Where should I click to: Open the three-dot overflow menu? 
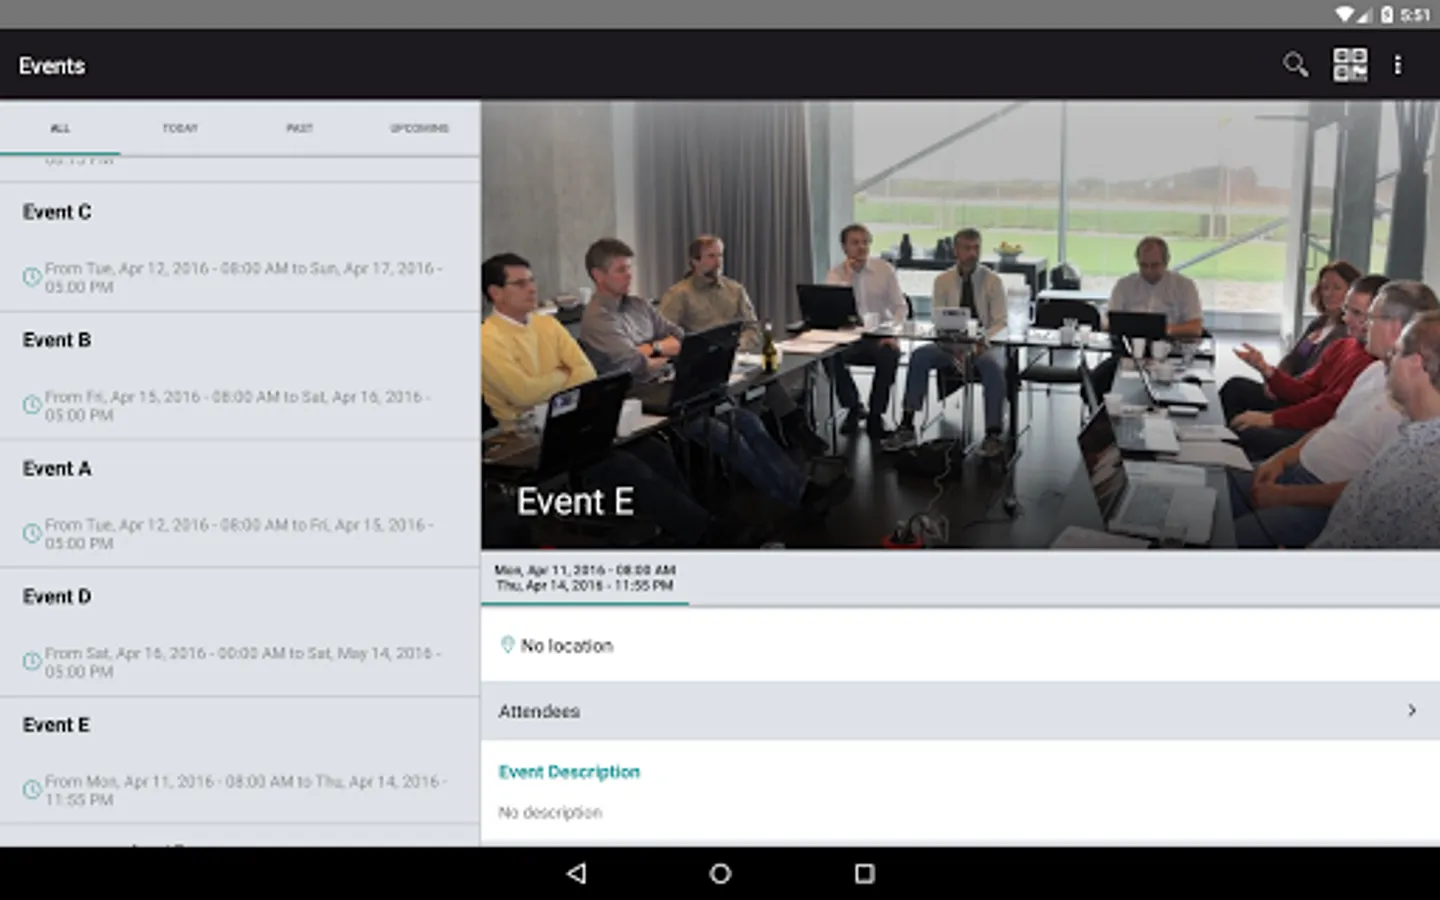(x=1398, y=65)
